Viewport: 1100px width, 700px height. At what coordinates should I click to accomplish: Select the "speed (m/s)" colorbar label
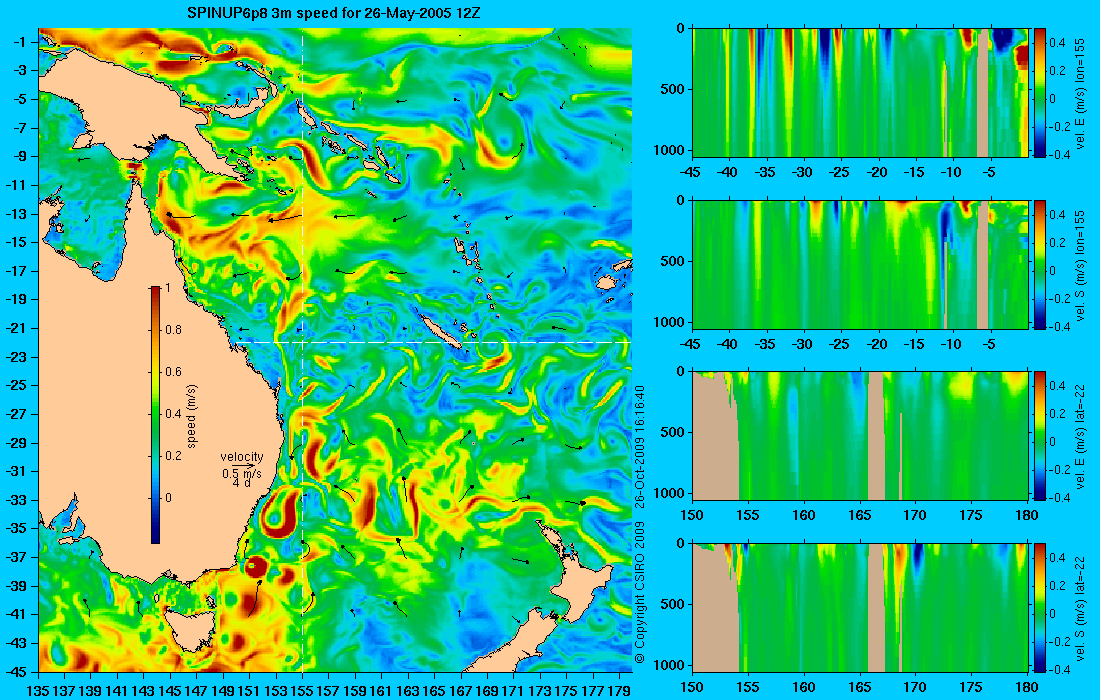pyautogui.click(x=192, y=416)
